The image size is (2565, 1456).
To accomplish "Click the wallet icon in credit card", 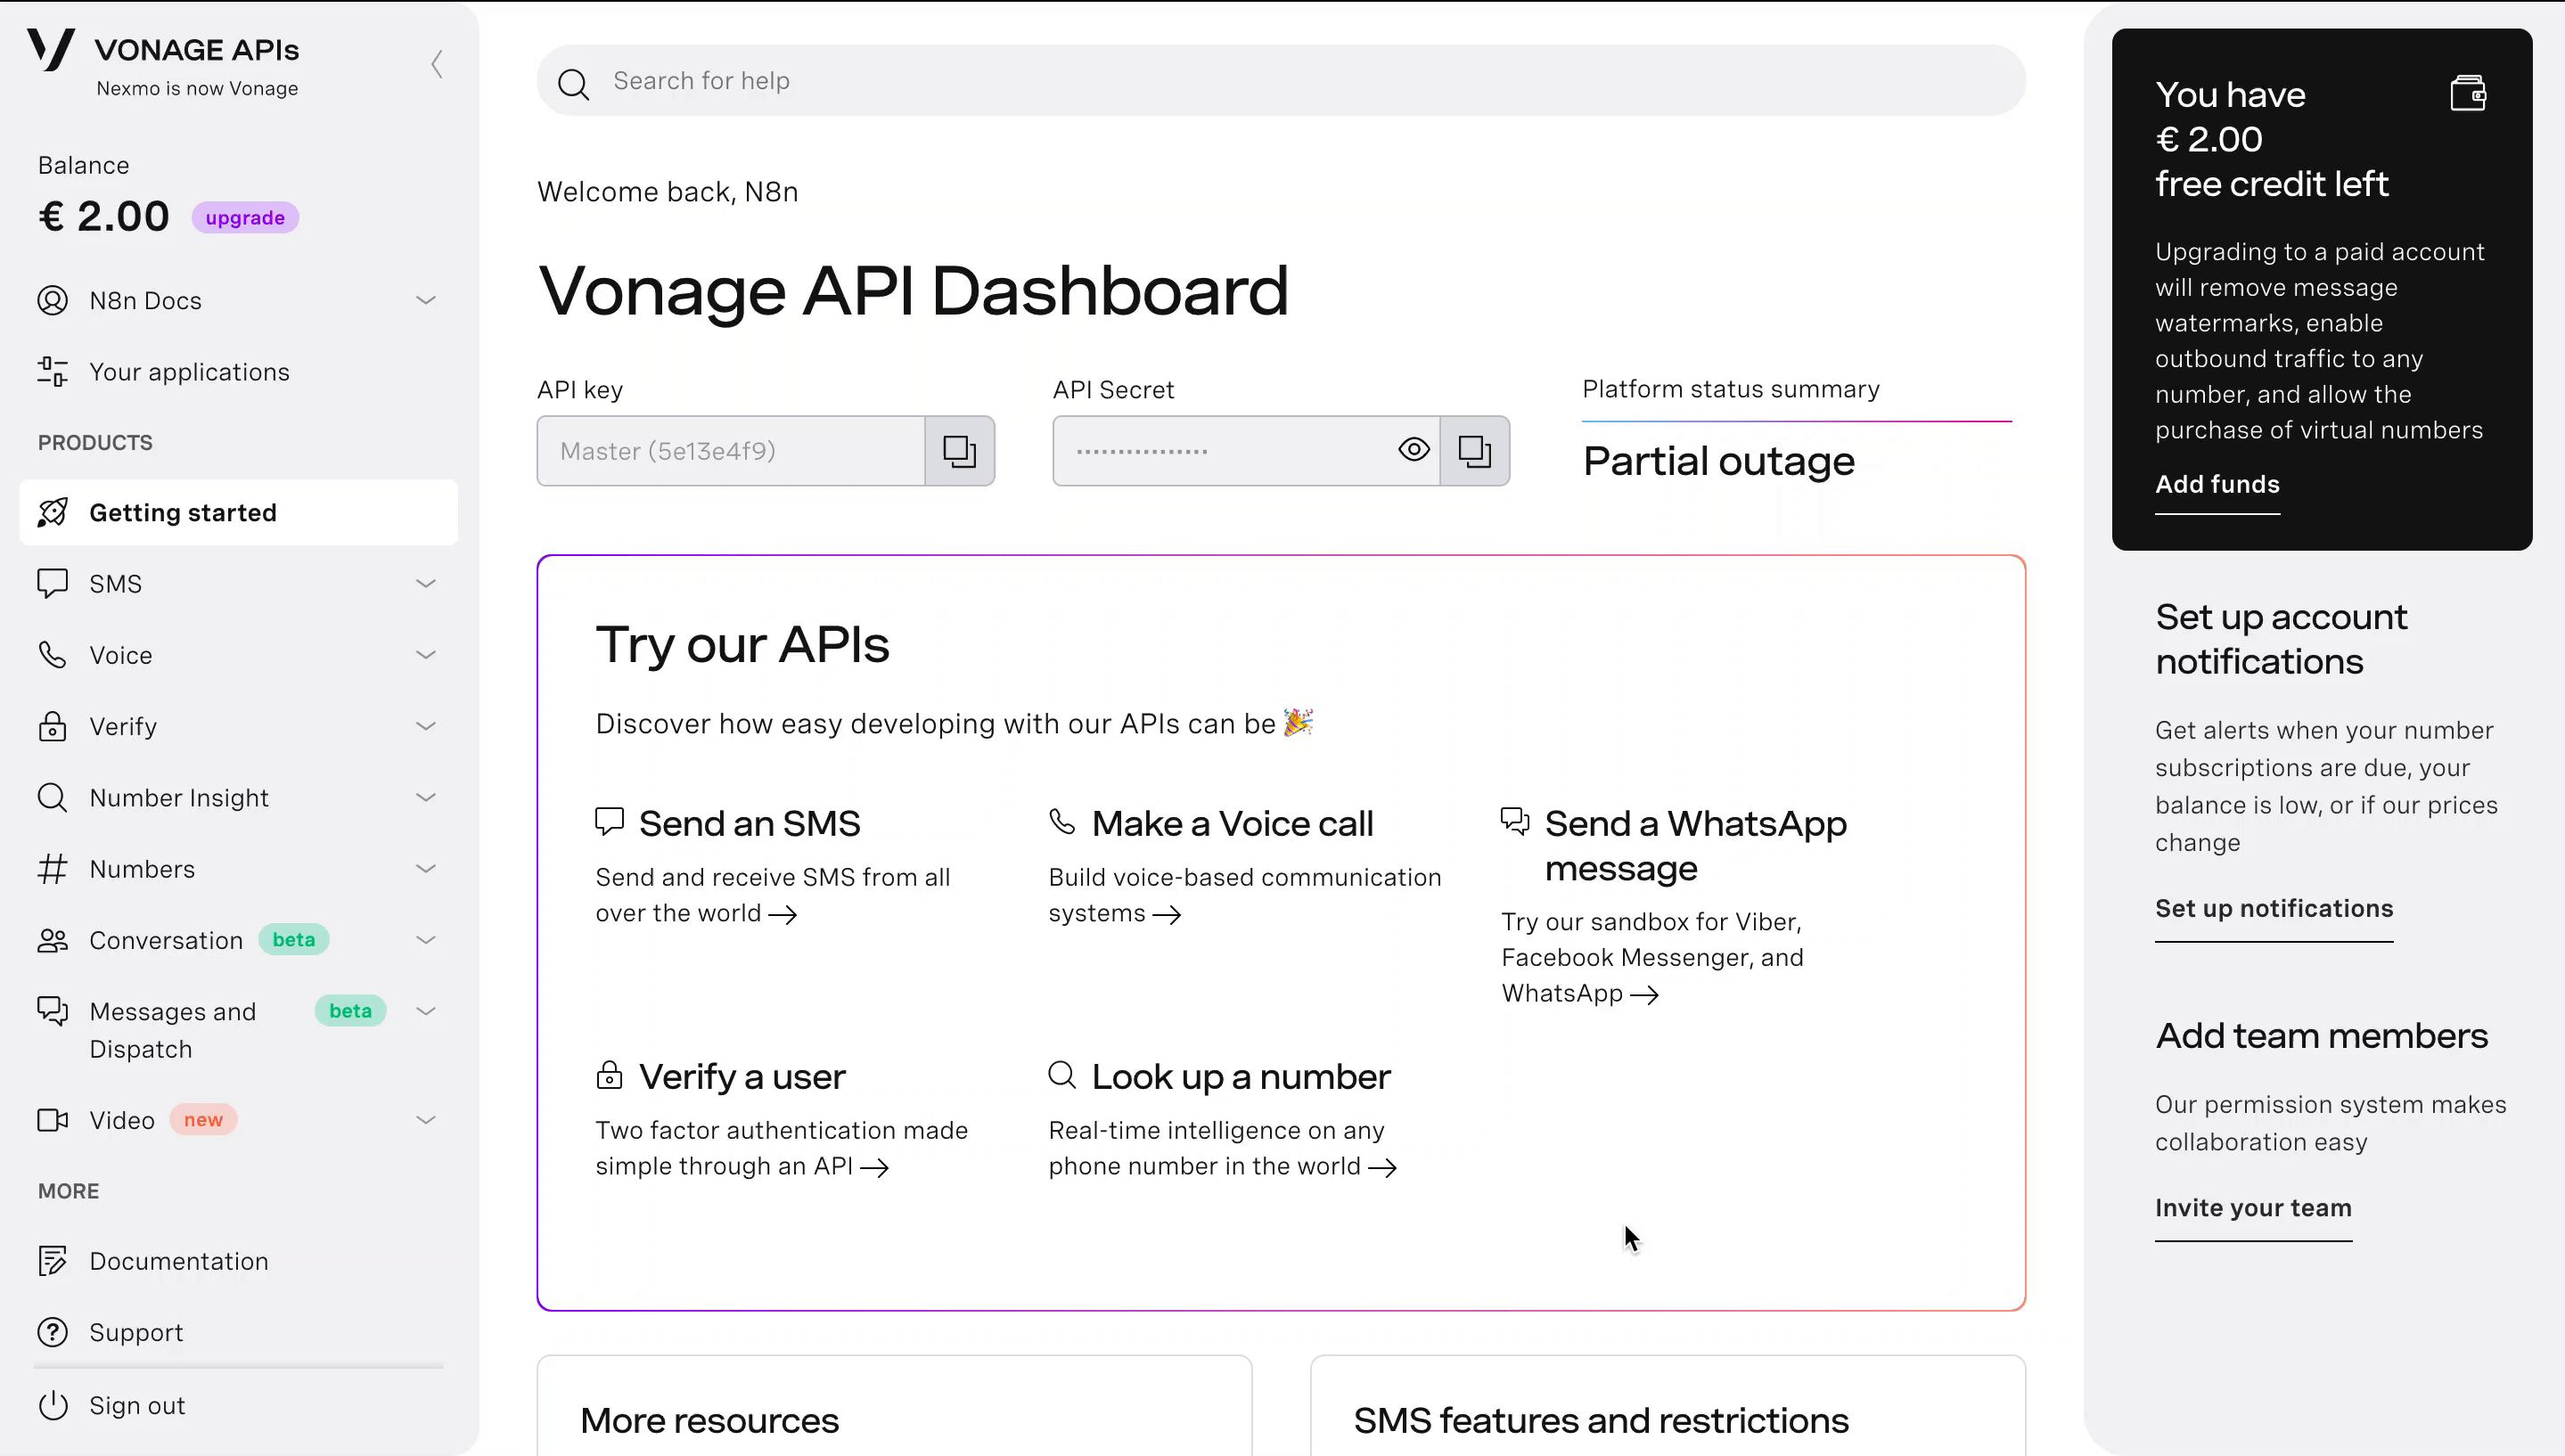I will pyautogui.click(x=2467, y=94).
